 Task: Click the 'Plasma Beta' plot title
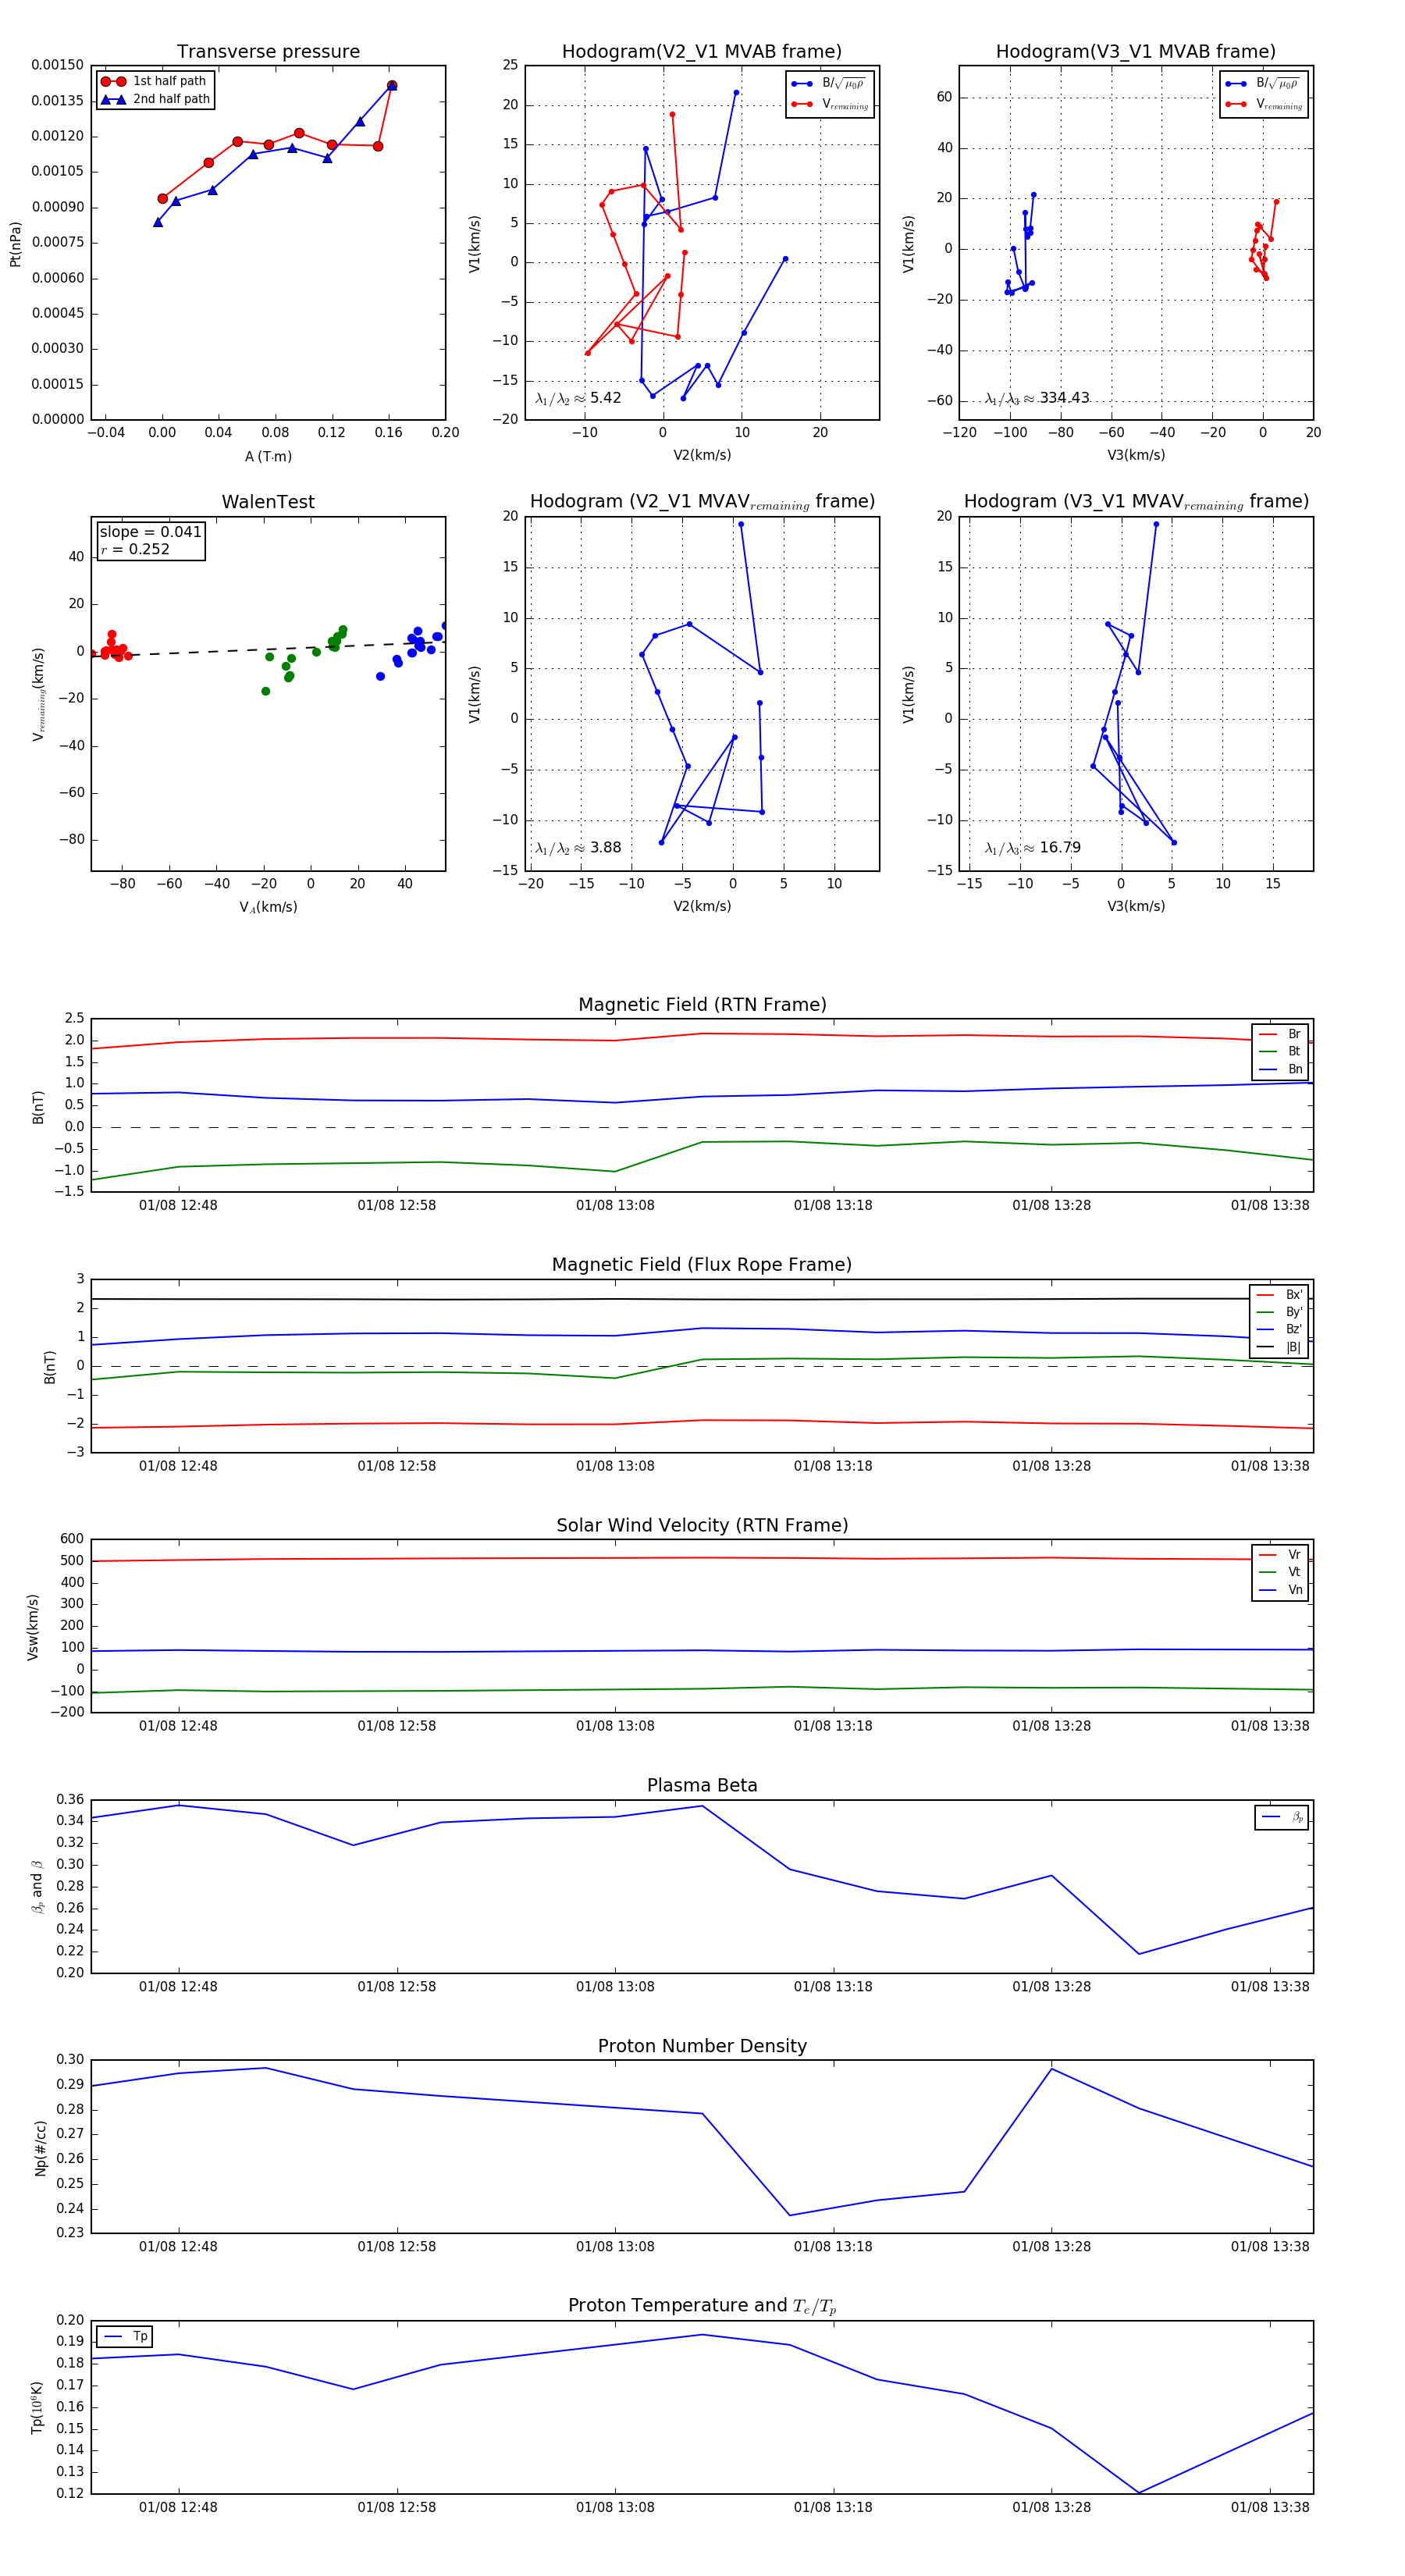702,1786
